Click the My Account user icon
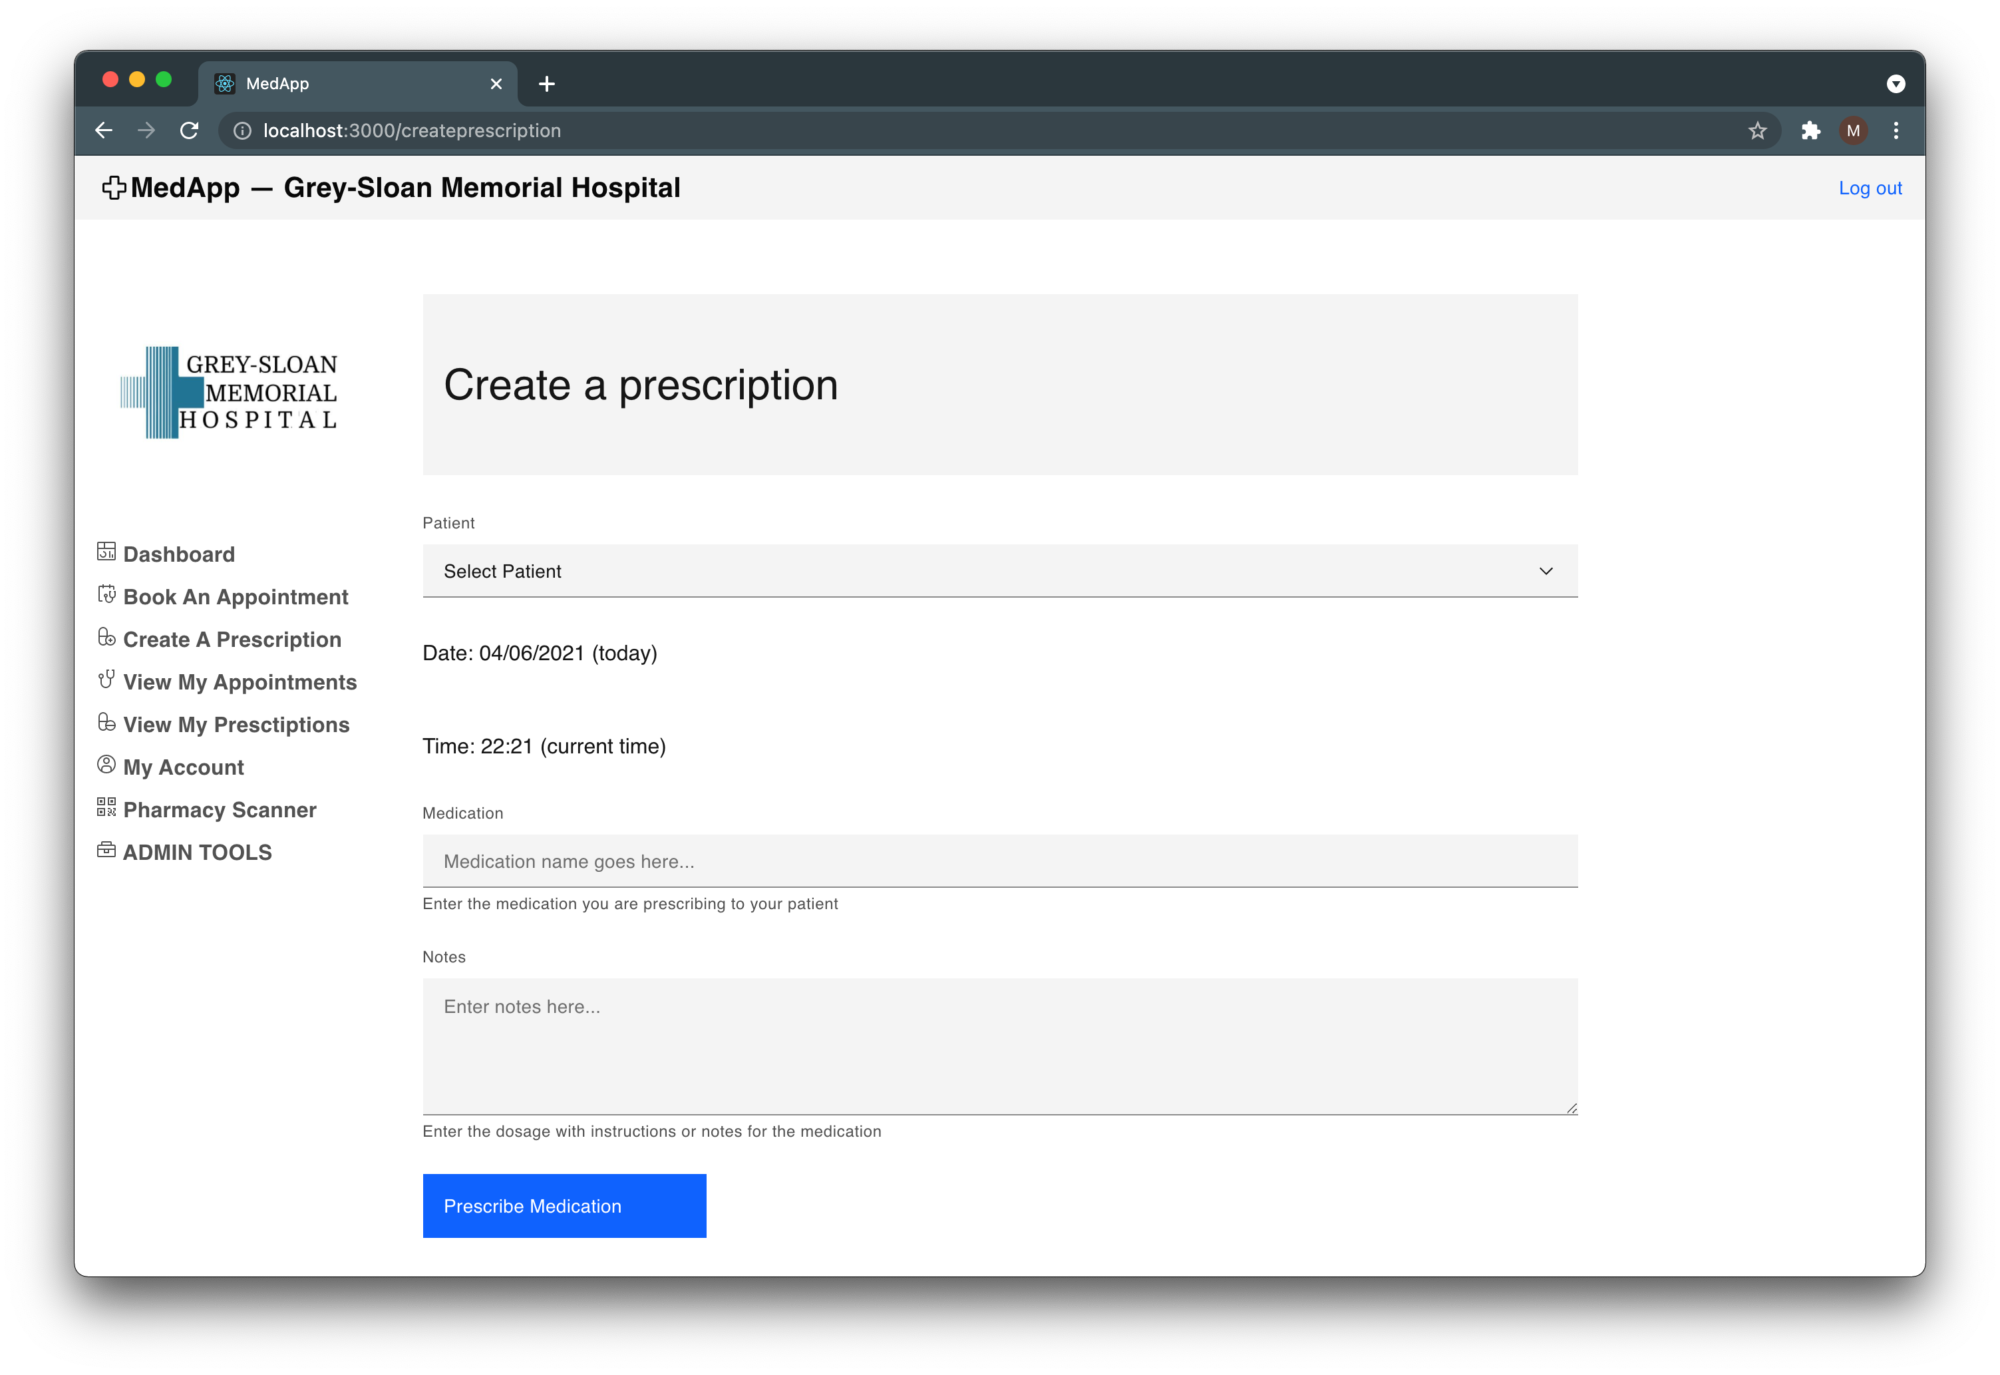Viewport: 2000px width, 1375px height. point(106,765)
